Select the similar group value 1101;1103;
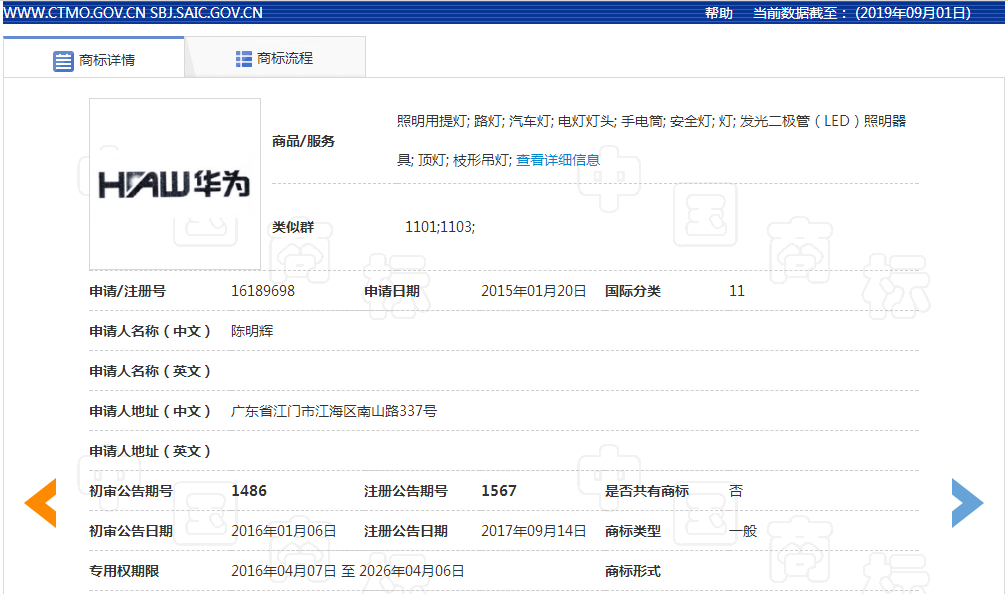 (440, 226)
